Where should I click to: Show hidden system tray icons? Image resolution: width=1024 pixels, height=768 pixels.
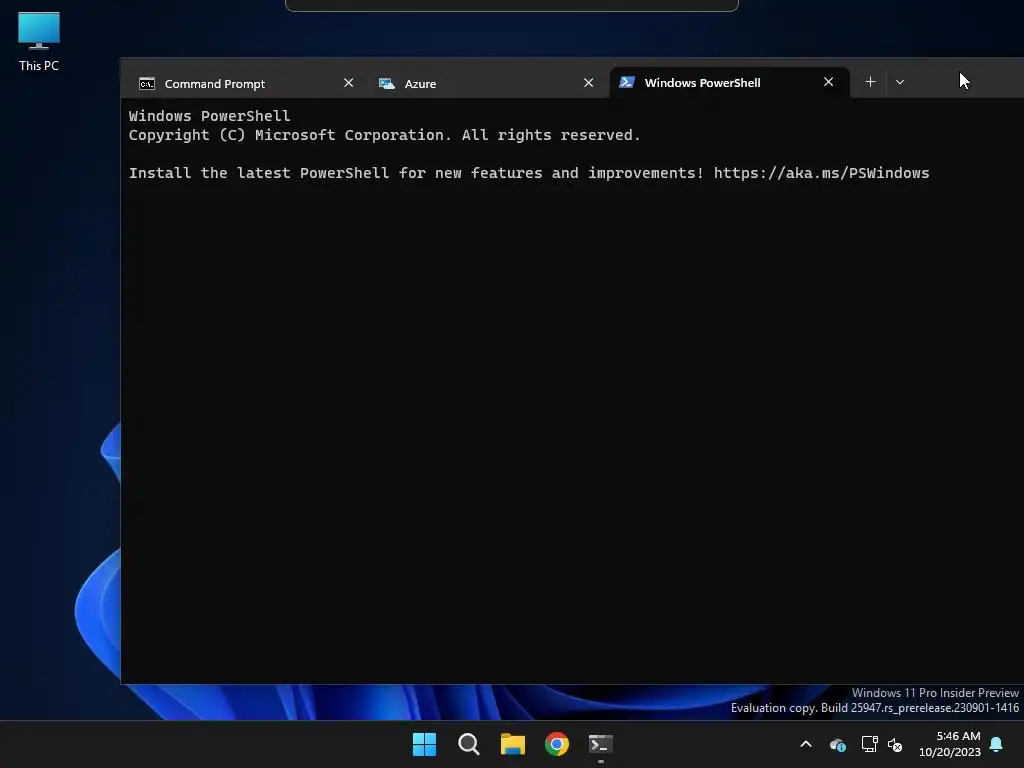806,744
